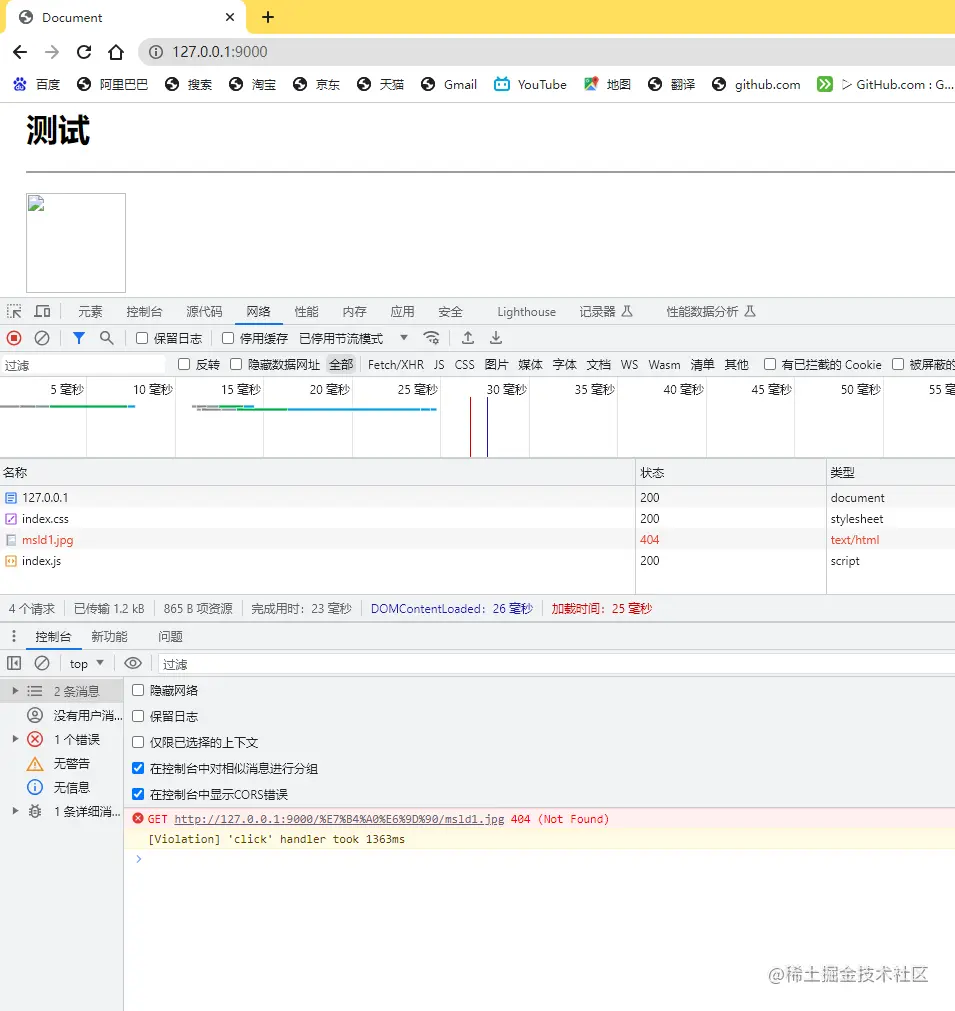Open the Baidu bookmark

click(37, 84)
